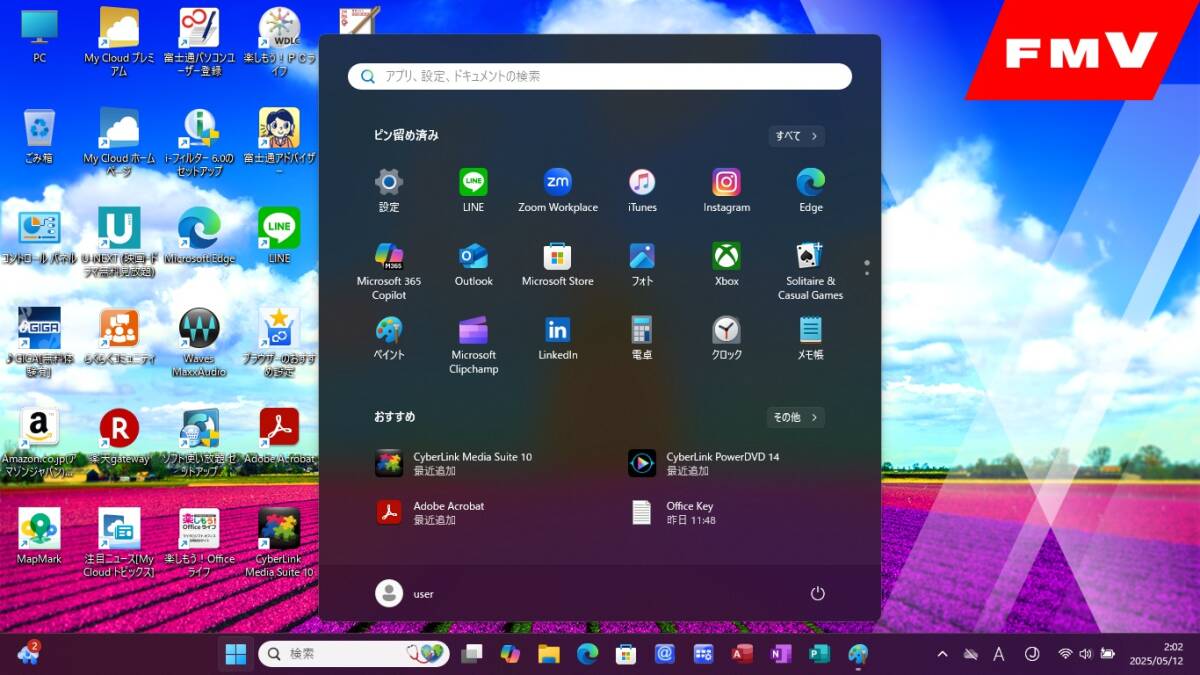Launch pinned LINE app in Start menu

(473, 190)
